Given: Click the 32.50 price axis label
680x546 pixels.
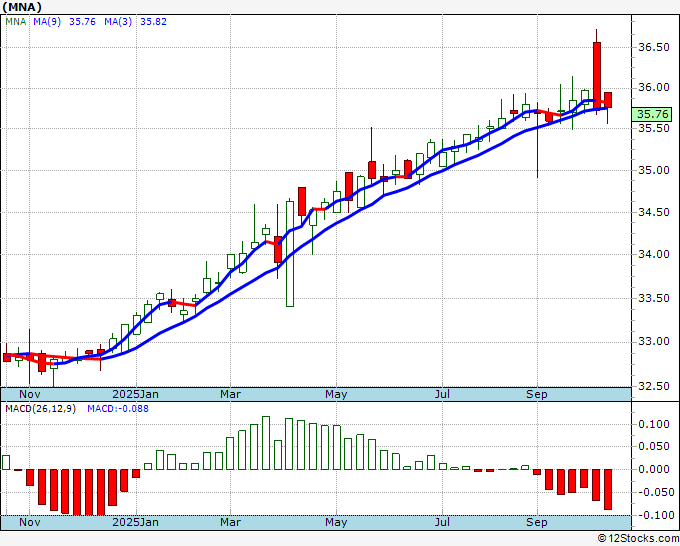Looking at the screenshot, I should (x=654, y=386).
